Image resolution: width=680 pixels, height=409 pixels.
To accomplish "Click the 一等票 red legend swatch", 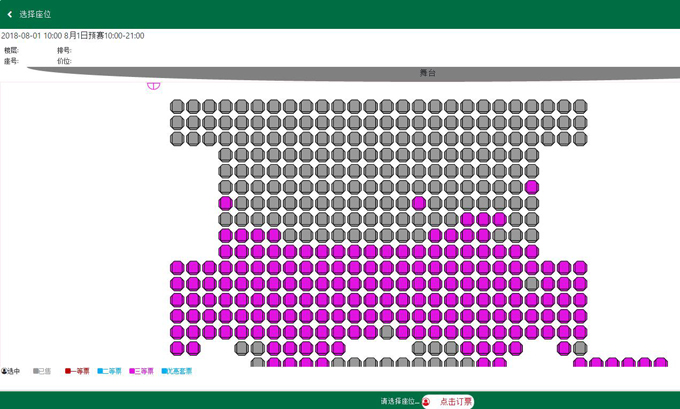I will click(x=68, y=371).
